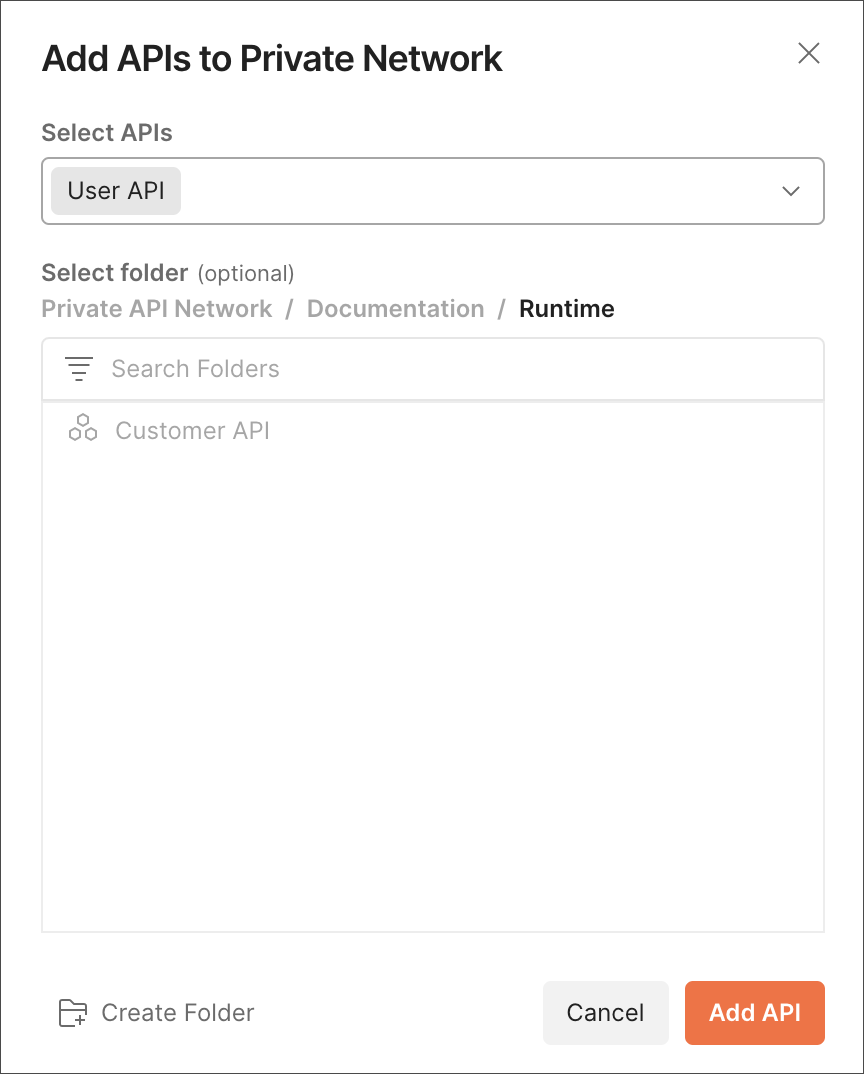Click the Runtime breadcrumb
Screen dimensions: 864x1074
(x=567, y=309)
